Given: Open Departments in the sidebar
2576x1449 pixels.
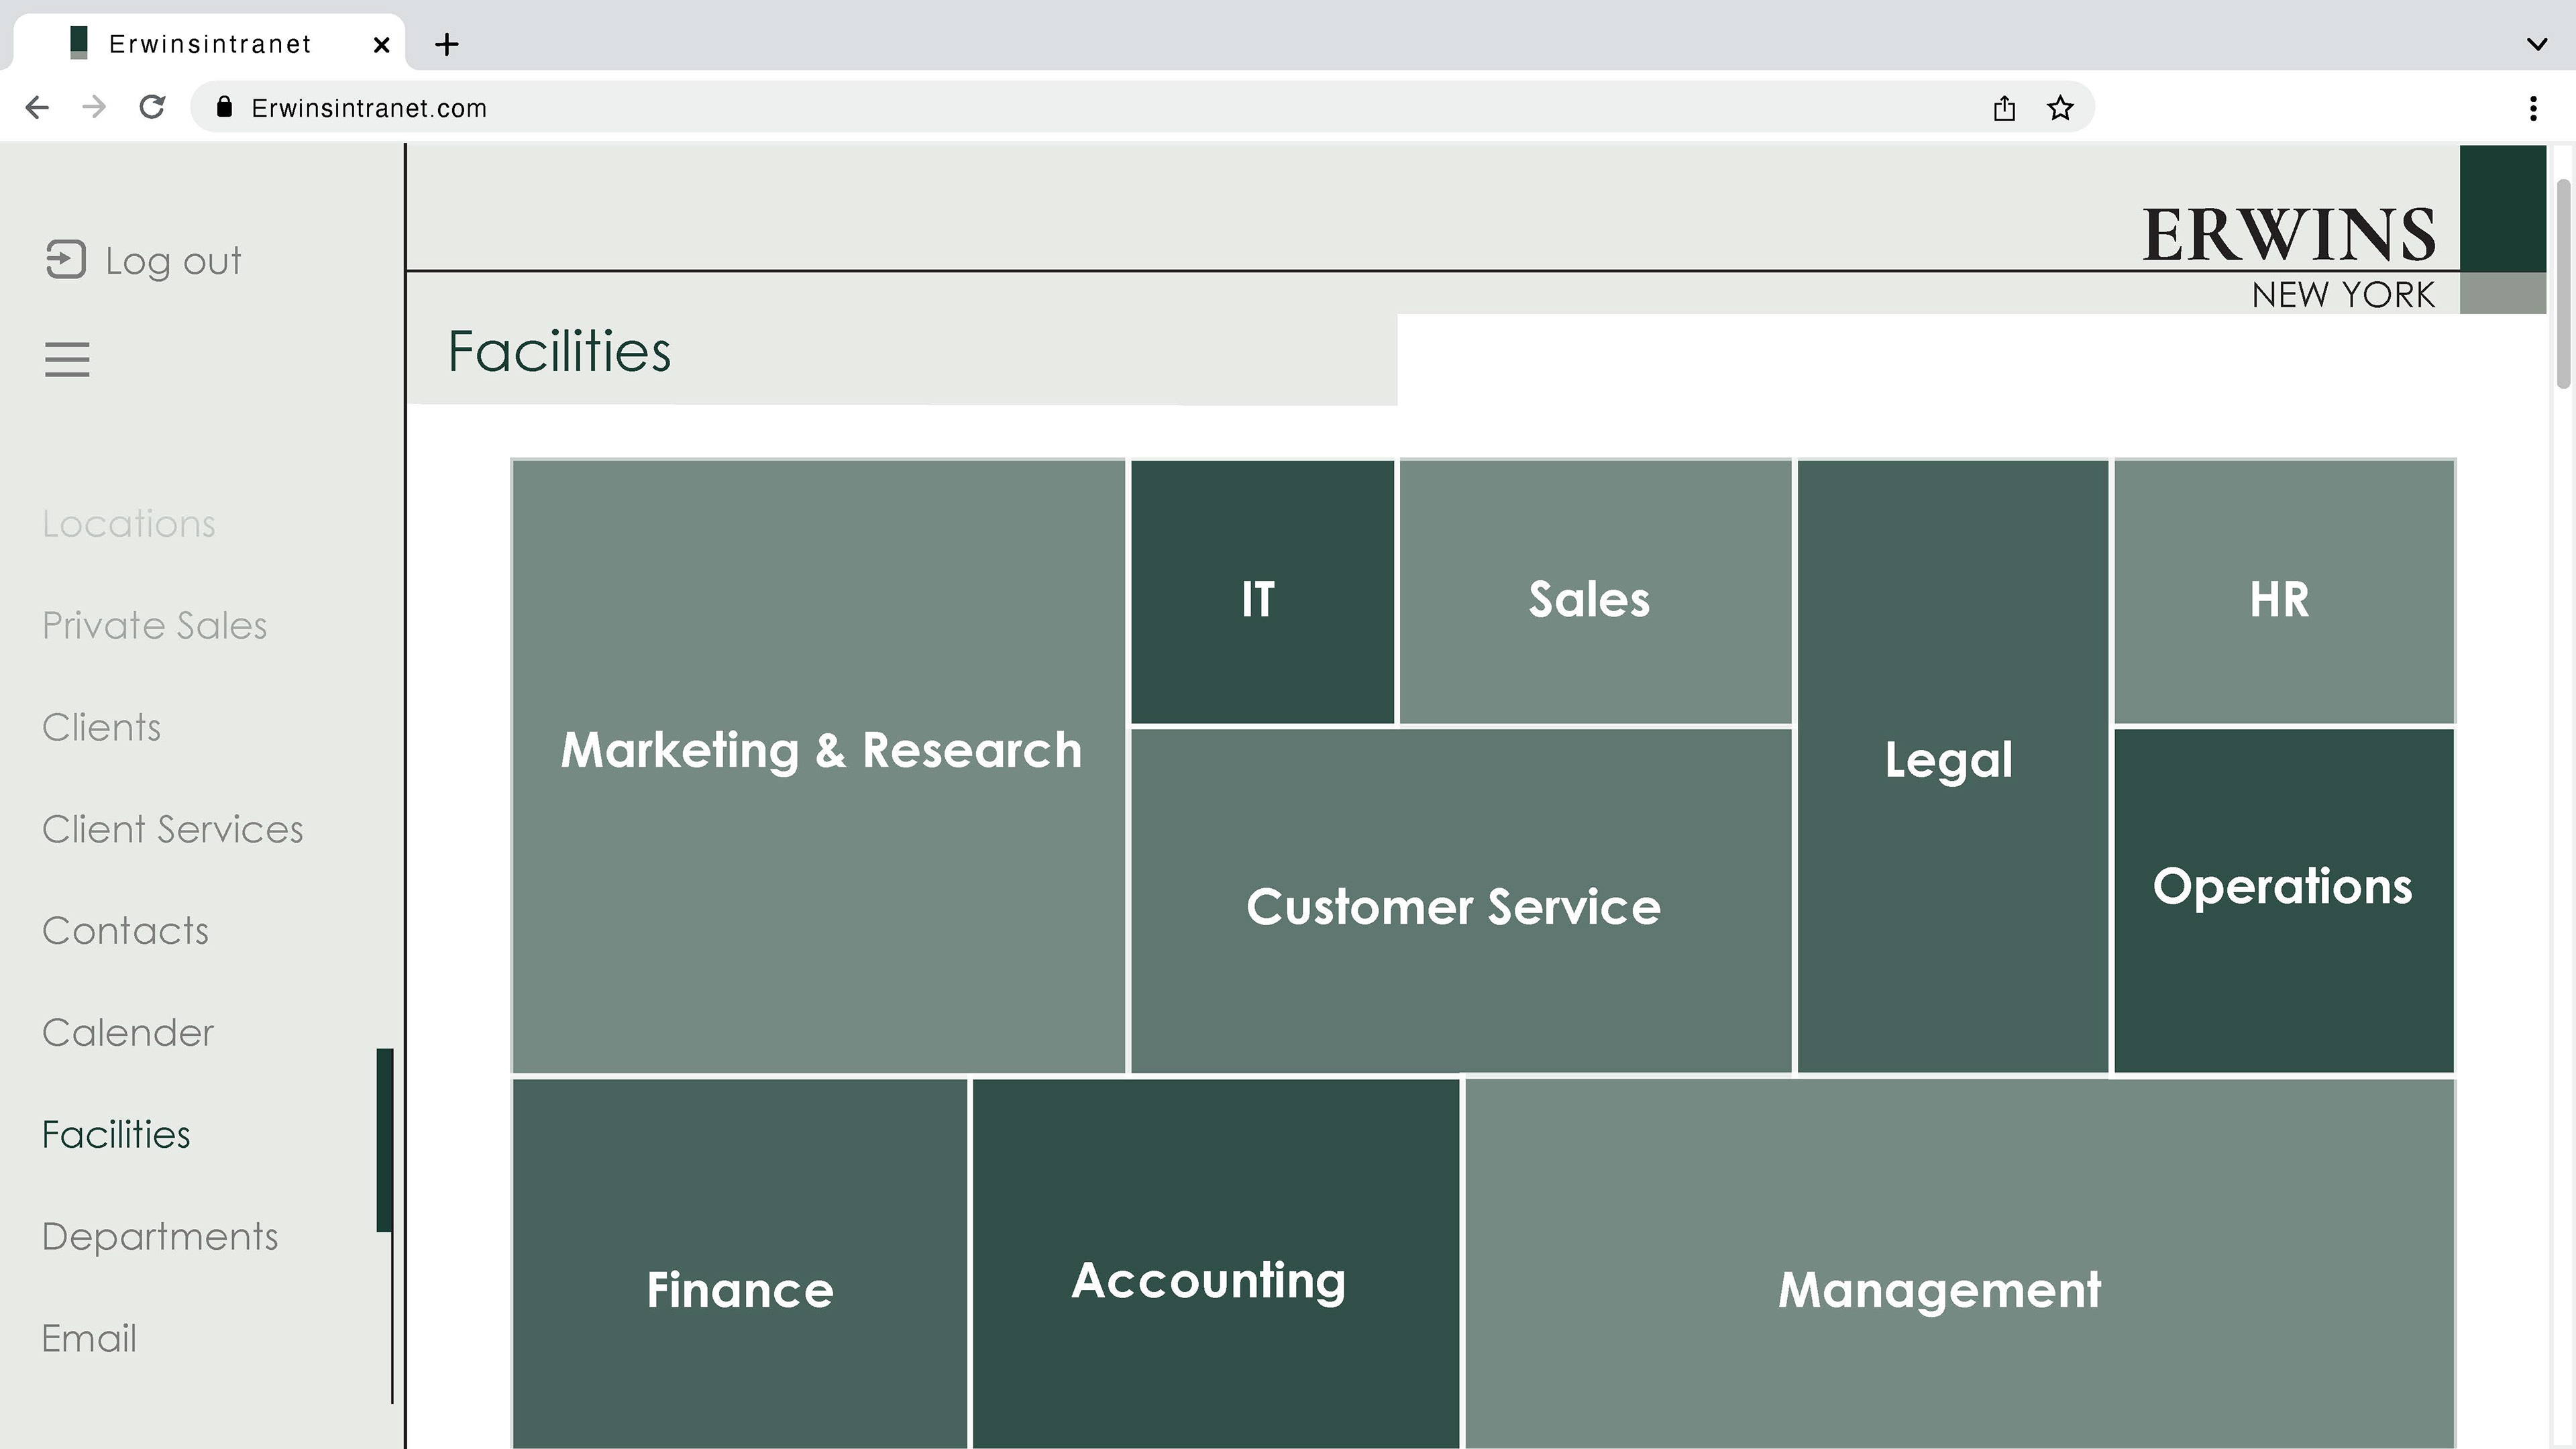Looking at the screenshot, I should (160, 1237).
